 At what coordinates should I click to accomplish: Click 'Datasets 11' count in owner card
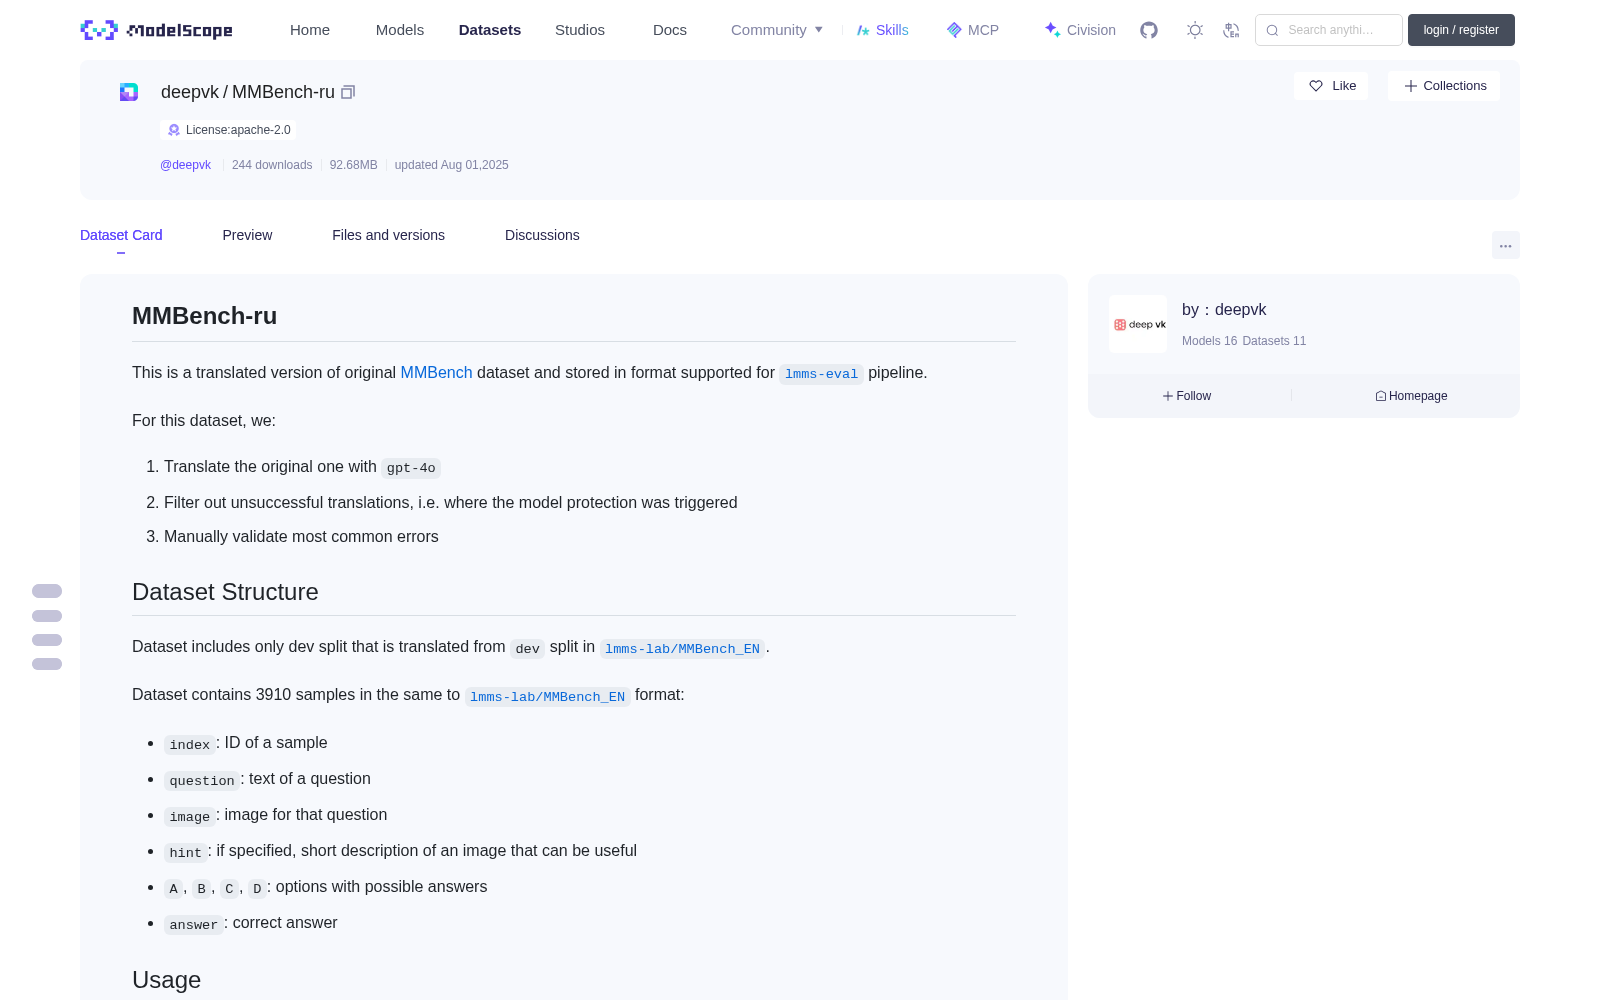coord(1274,341)
